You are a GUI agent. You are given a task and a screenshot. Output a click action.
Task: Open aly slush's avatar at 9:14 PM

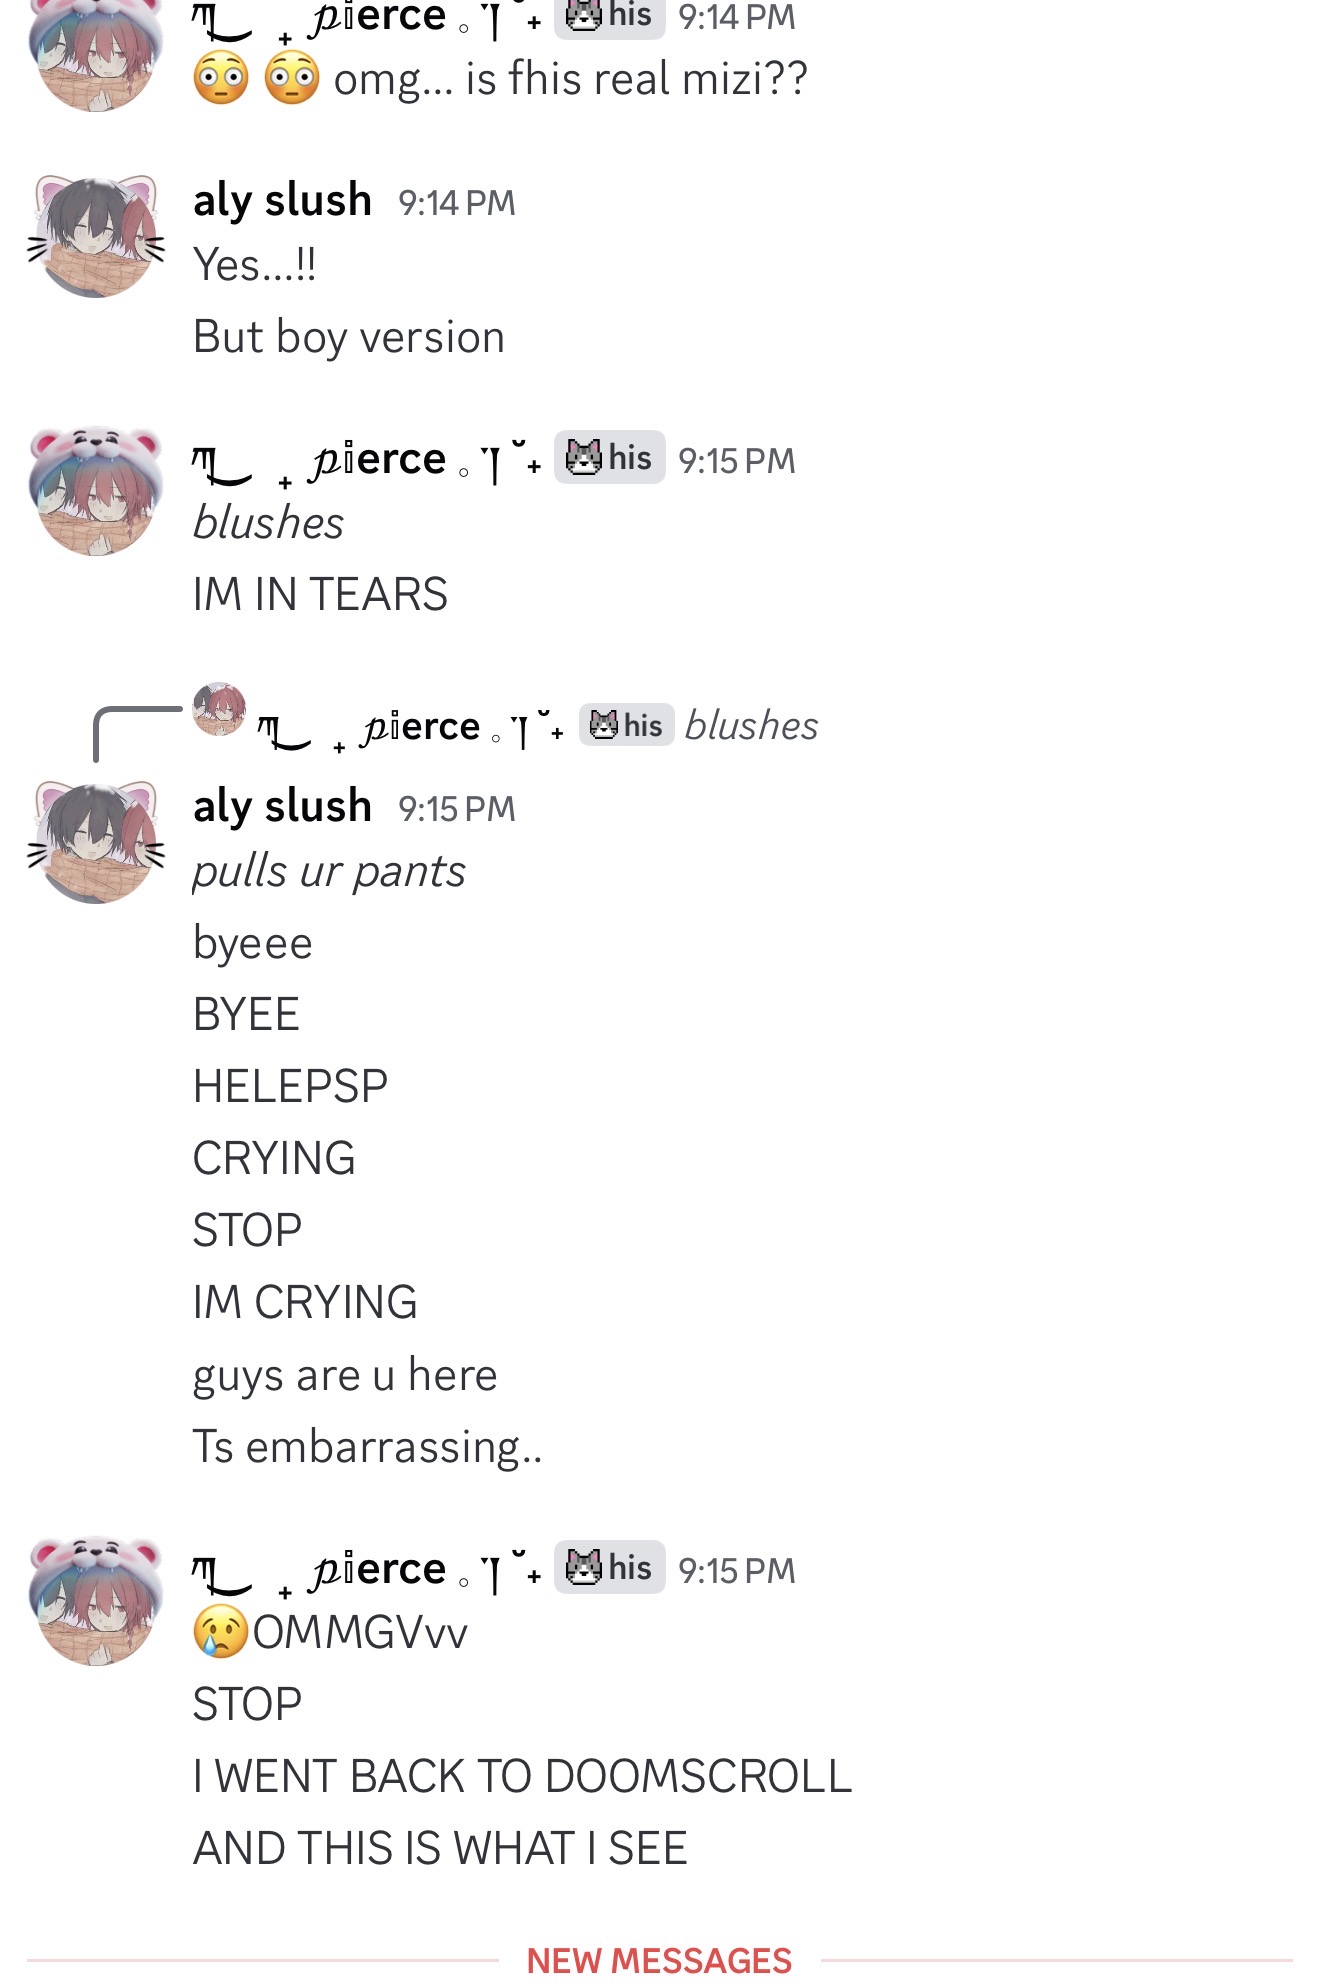tap(96, 236)
